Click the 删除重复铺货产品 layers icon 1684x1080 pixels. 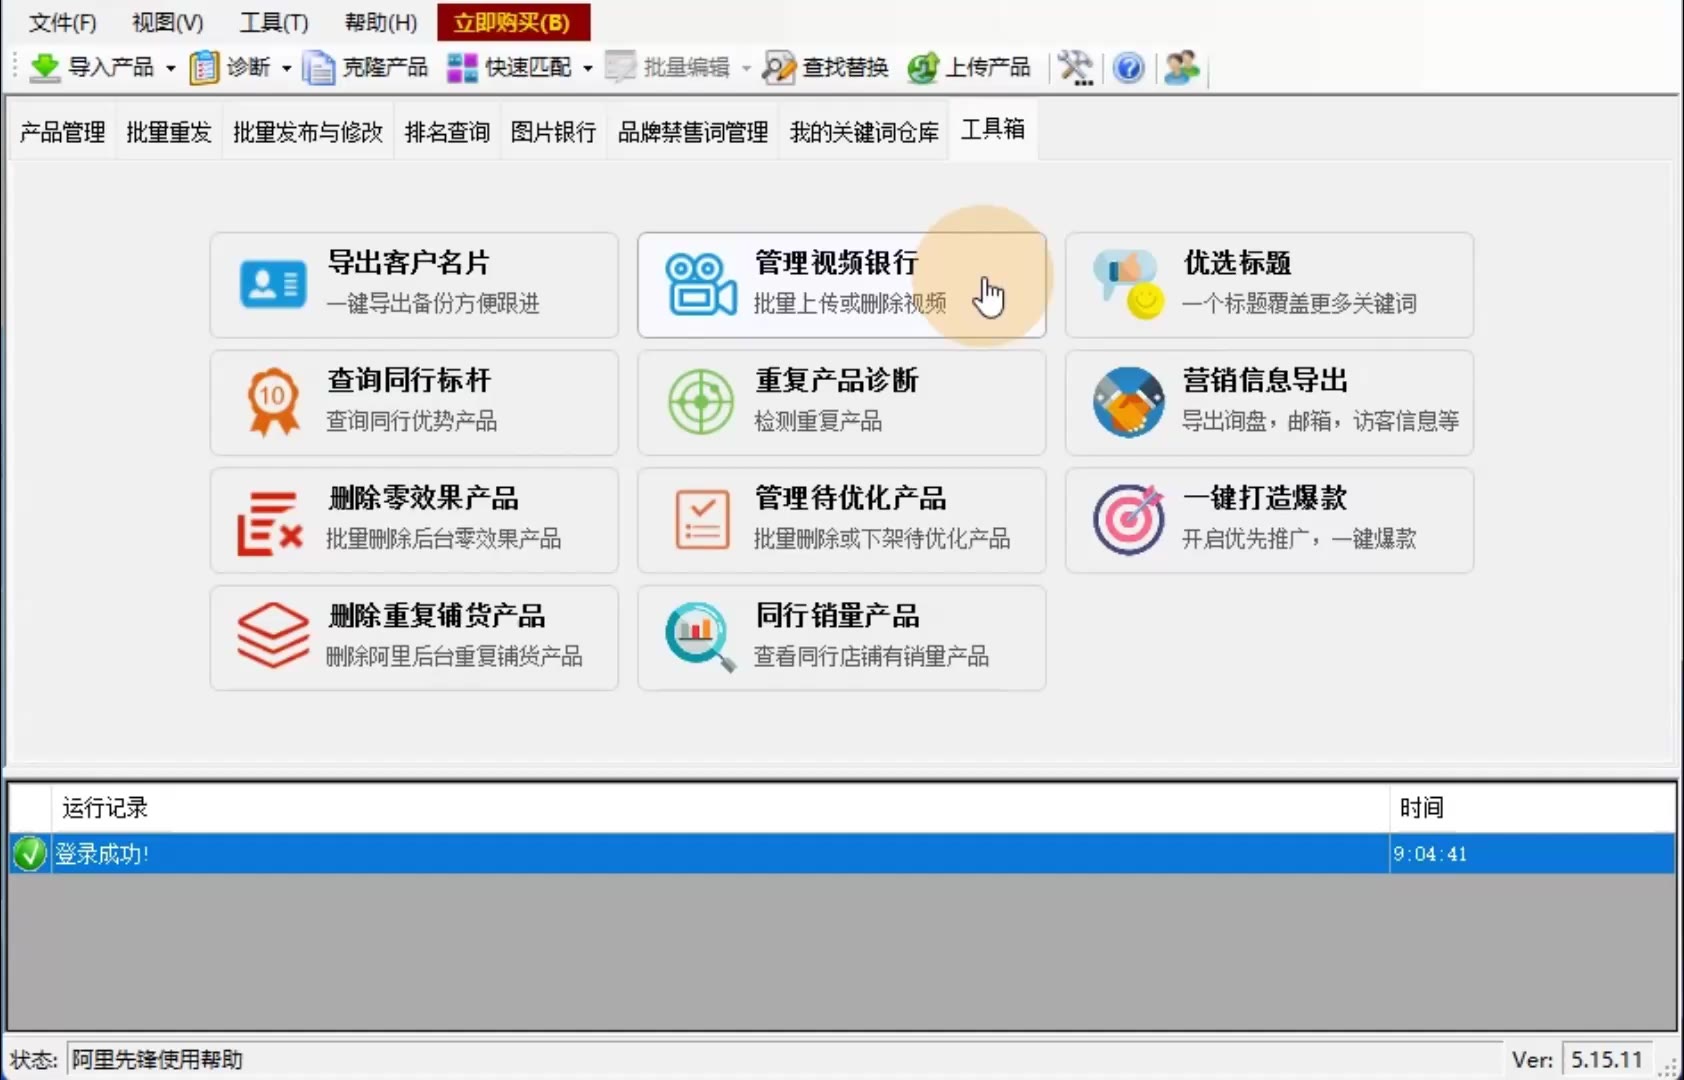(273, 636)
